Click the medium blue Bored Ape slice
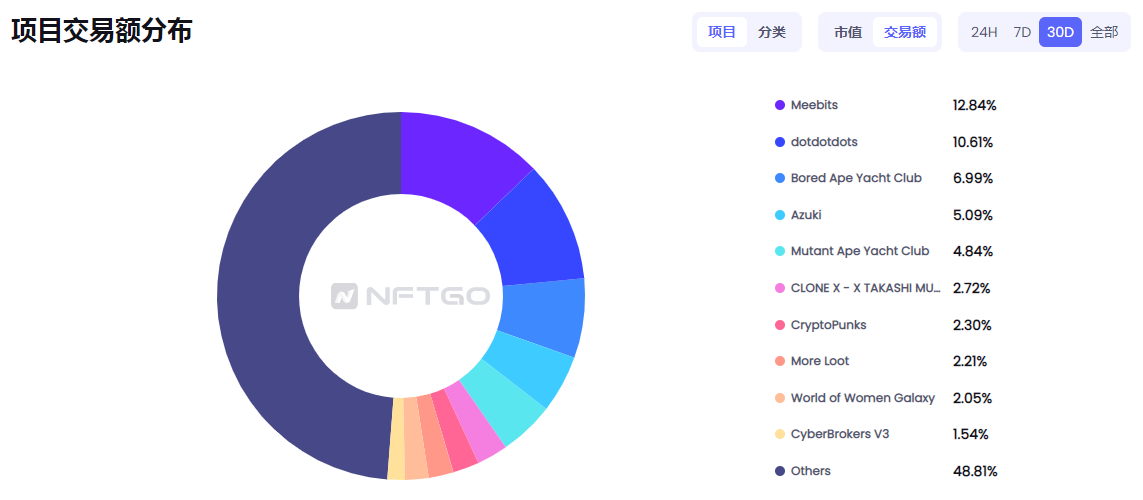1143x500 pixels. (x=543, y=315)
